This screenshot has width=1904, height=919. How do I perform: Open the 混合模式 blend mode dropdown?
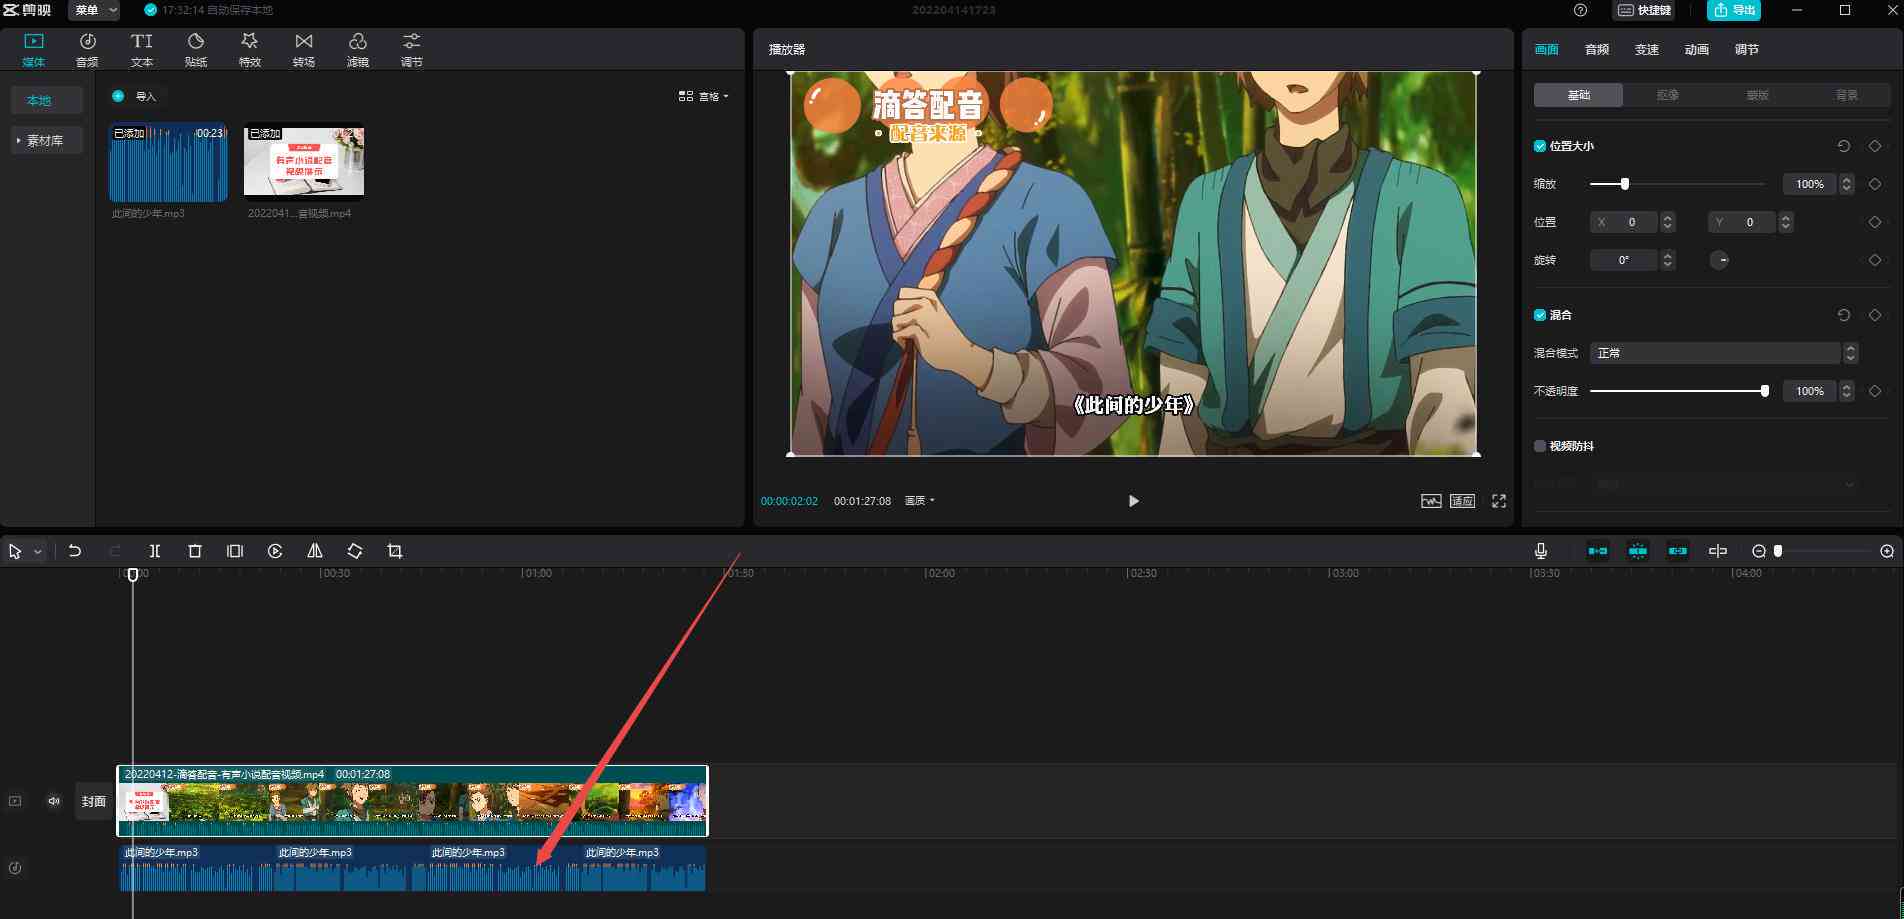pyautogui.click(x=1724, y=353)
